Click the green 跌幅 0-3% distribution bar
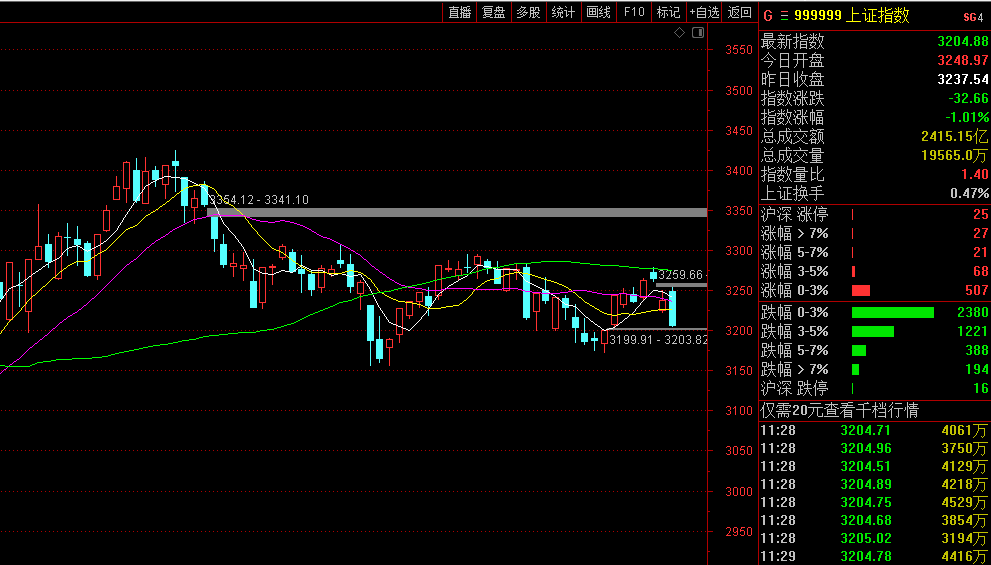 click(x=892, y=312)
